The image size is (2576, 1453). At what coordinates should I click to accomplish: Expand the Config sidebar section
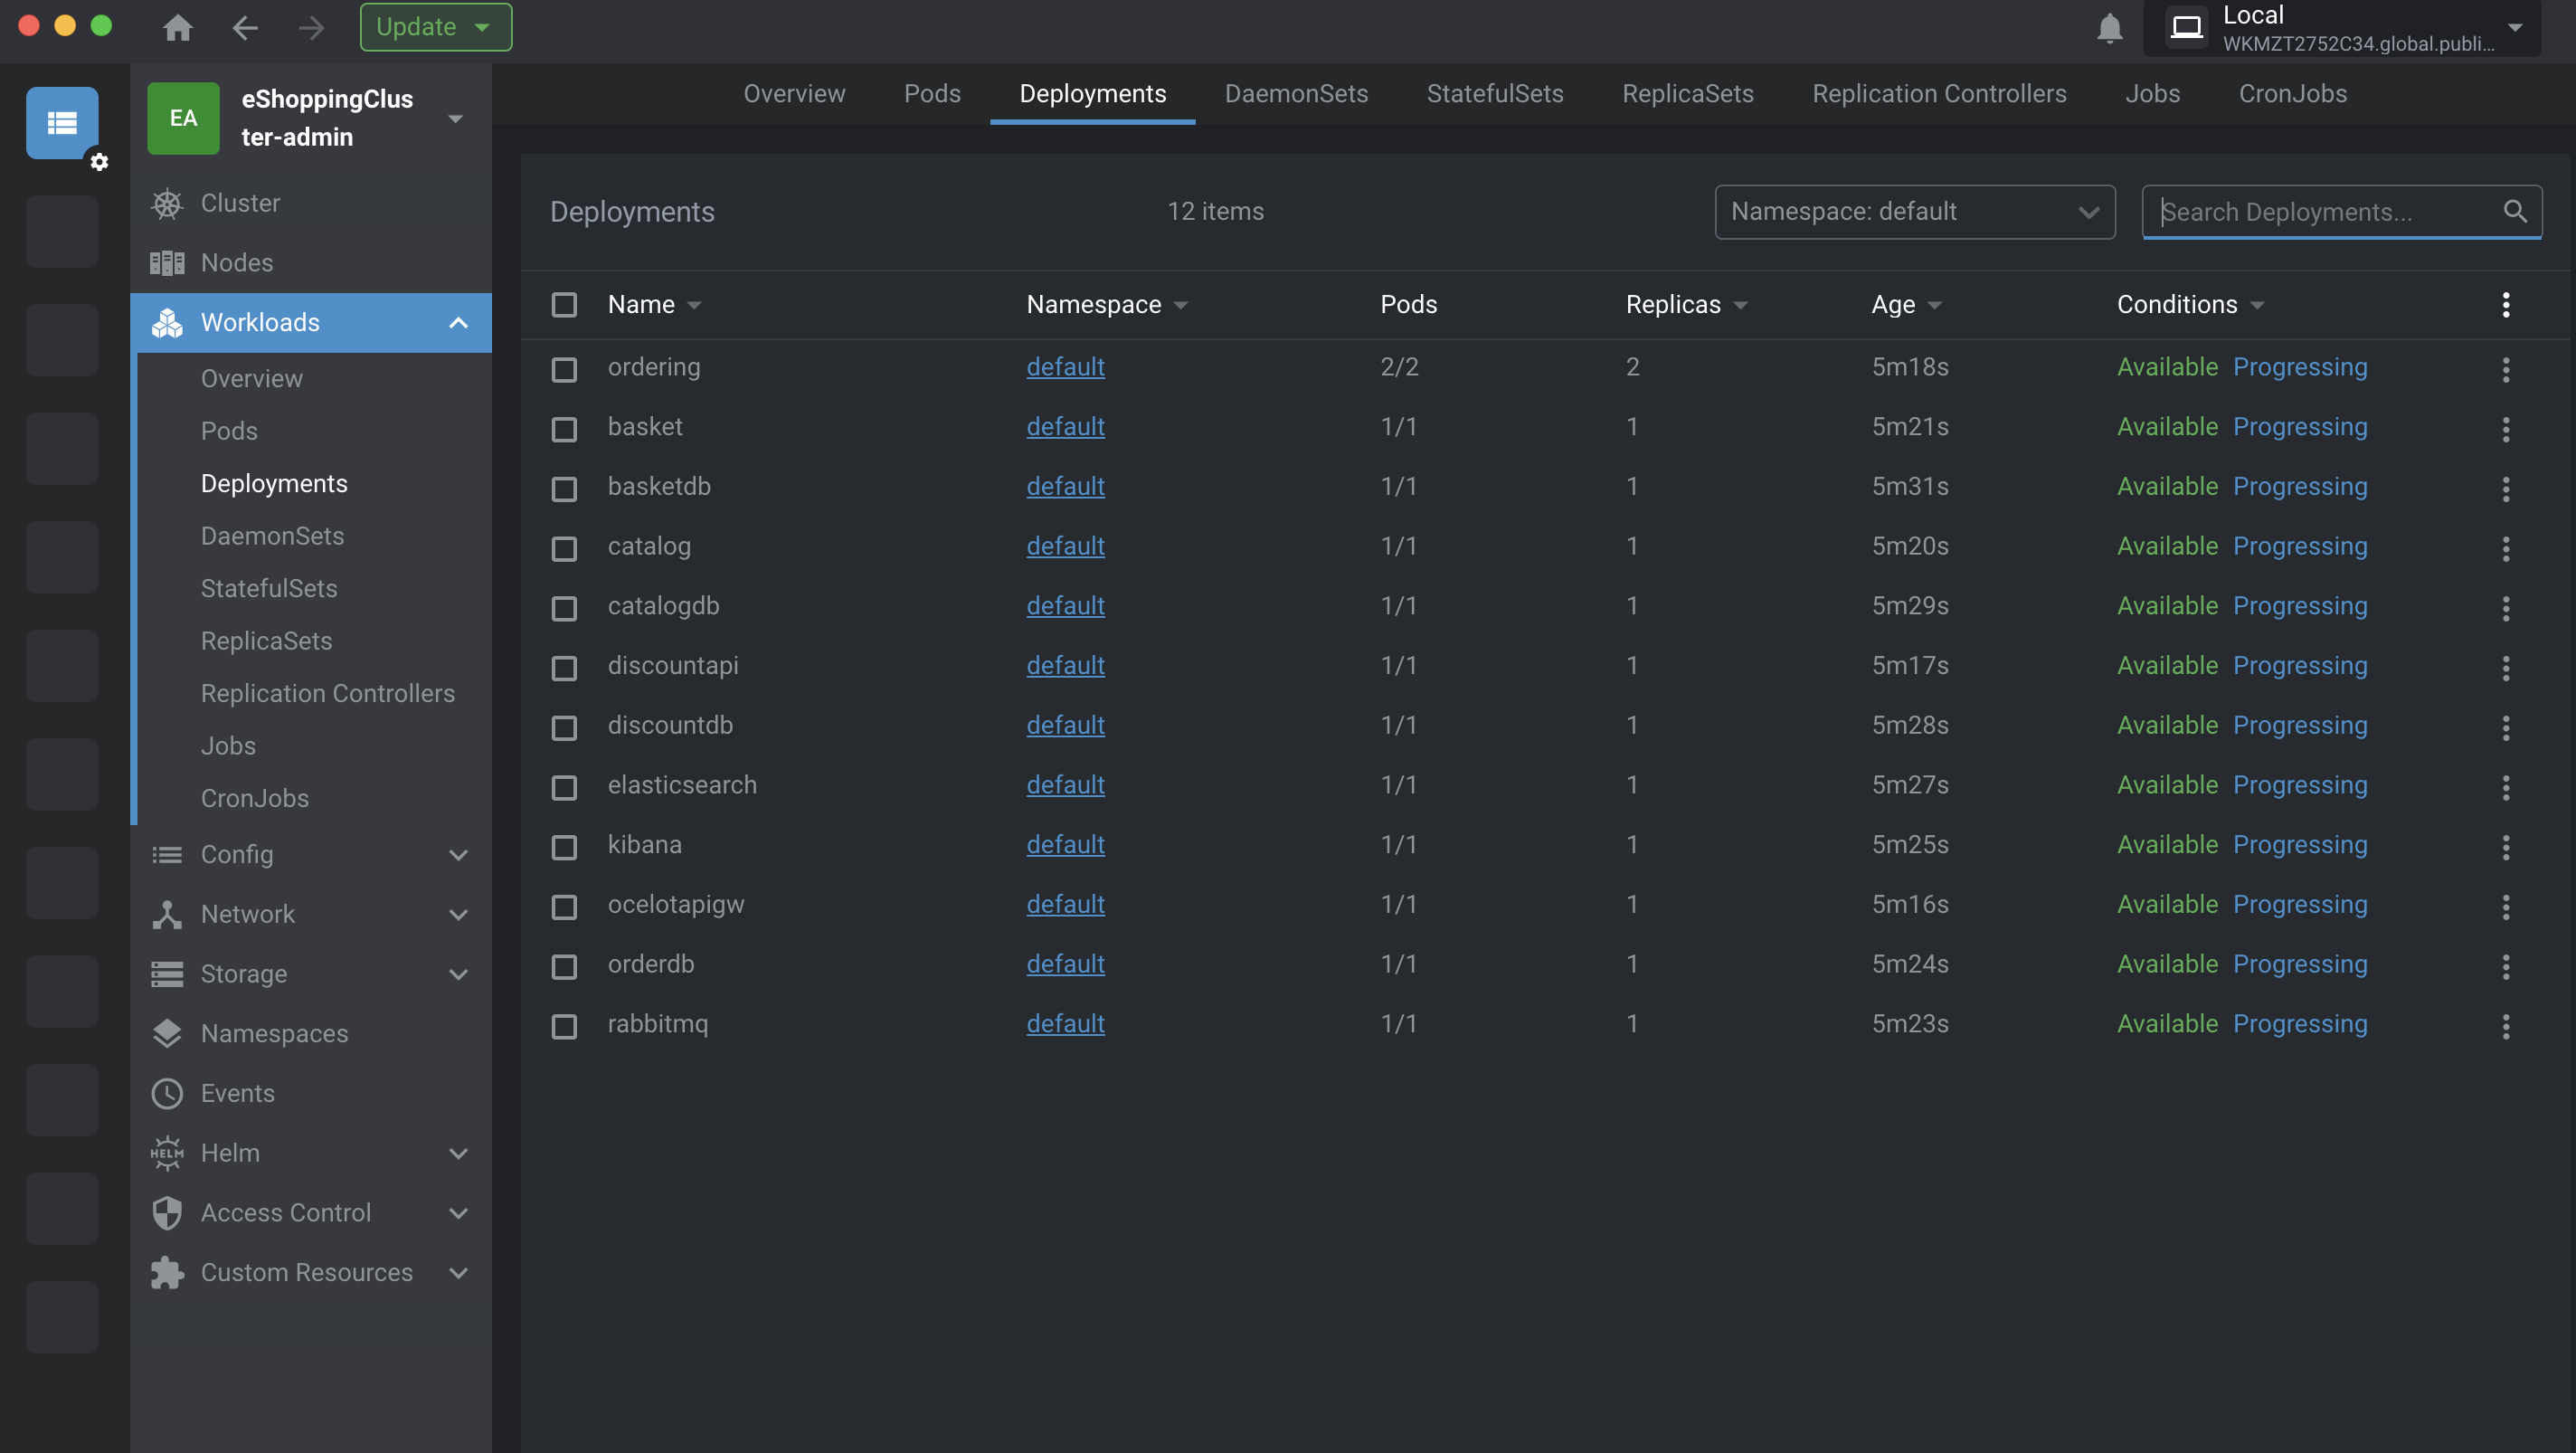(x=458, y=855)
